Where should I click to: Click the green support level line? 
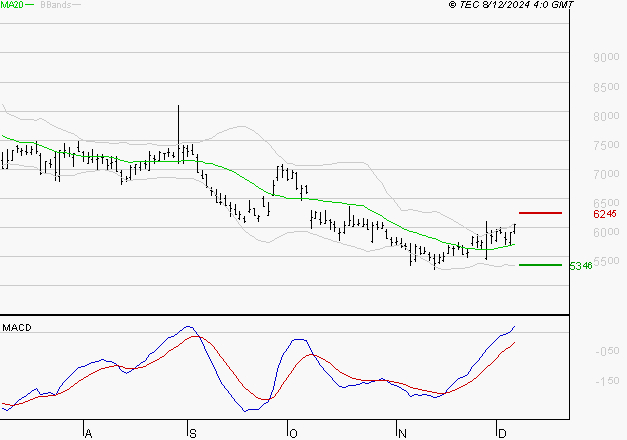[x=540, y=265]
